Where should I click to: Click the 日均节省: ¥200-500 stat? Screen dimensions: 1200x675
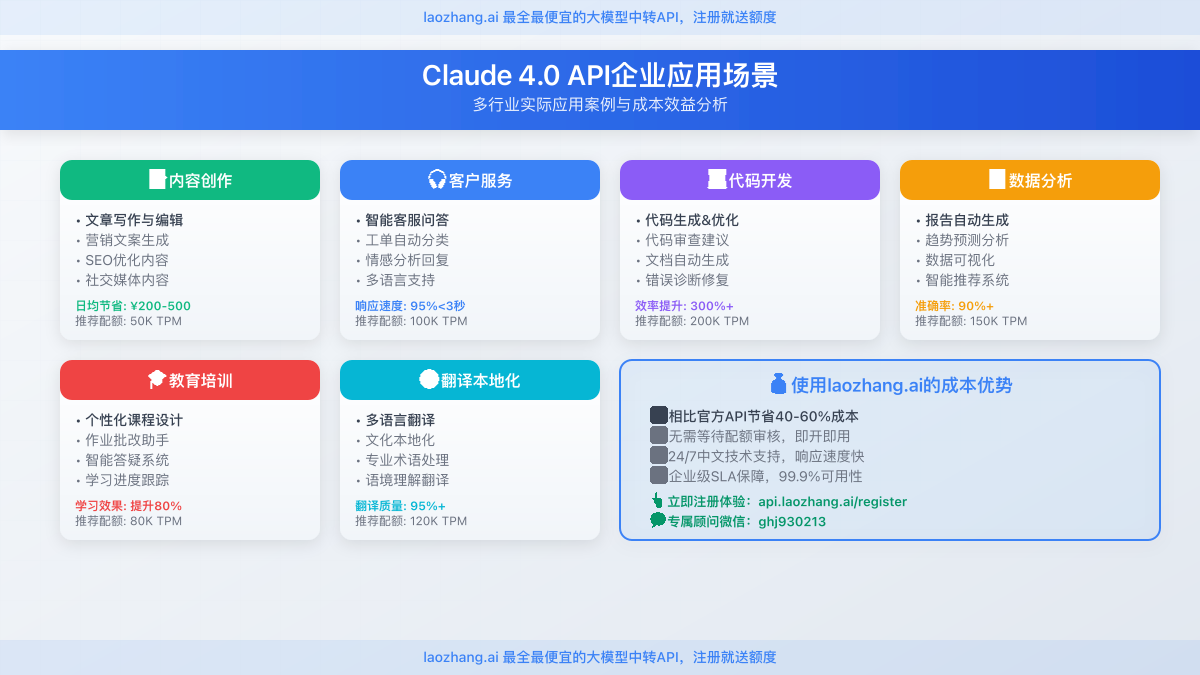(x=133, y=306)
